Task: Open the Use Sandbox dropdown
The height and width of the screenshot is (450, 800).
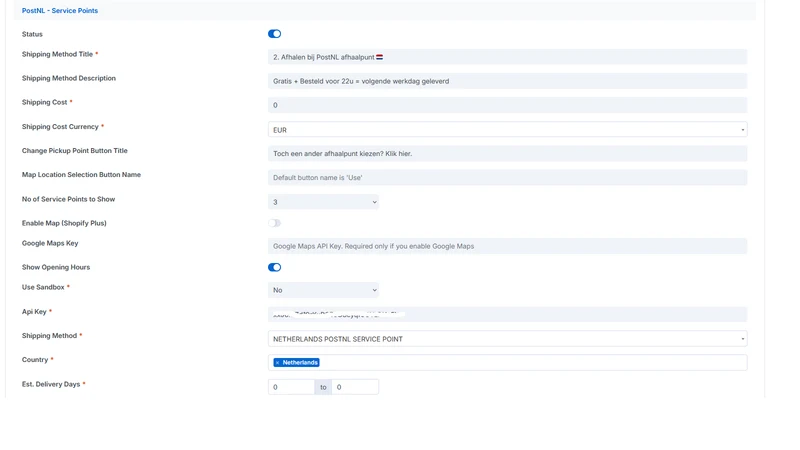Action: click(x=323, y=290)
